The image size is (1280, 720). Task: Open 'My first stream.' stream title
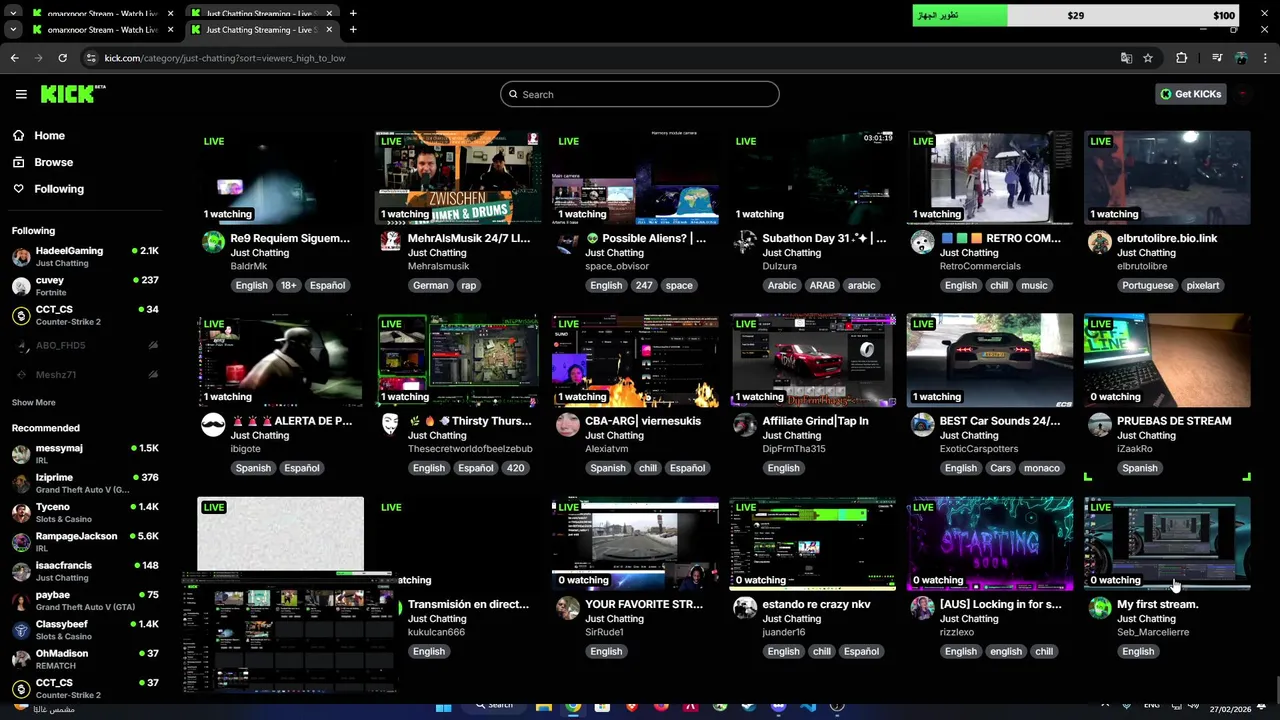(x=1157, y=604)
